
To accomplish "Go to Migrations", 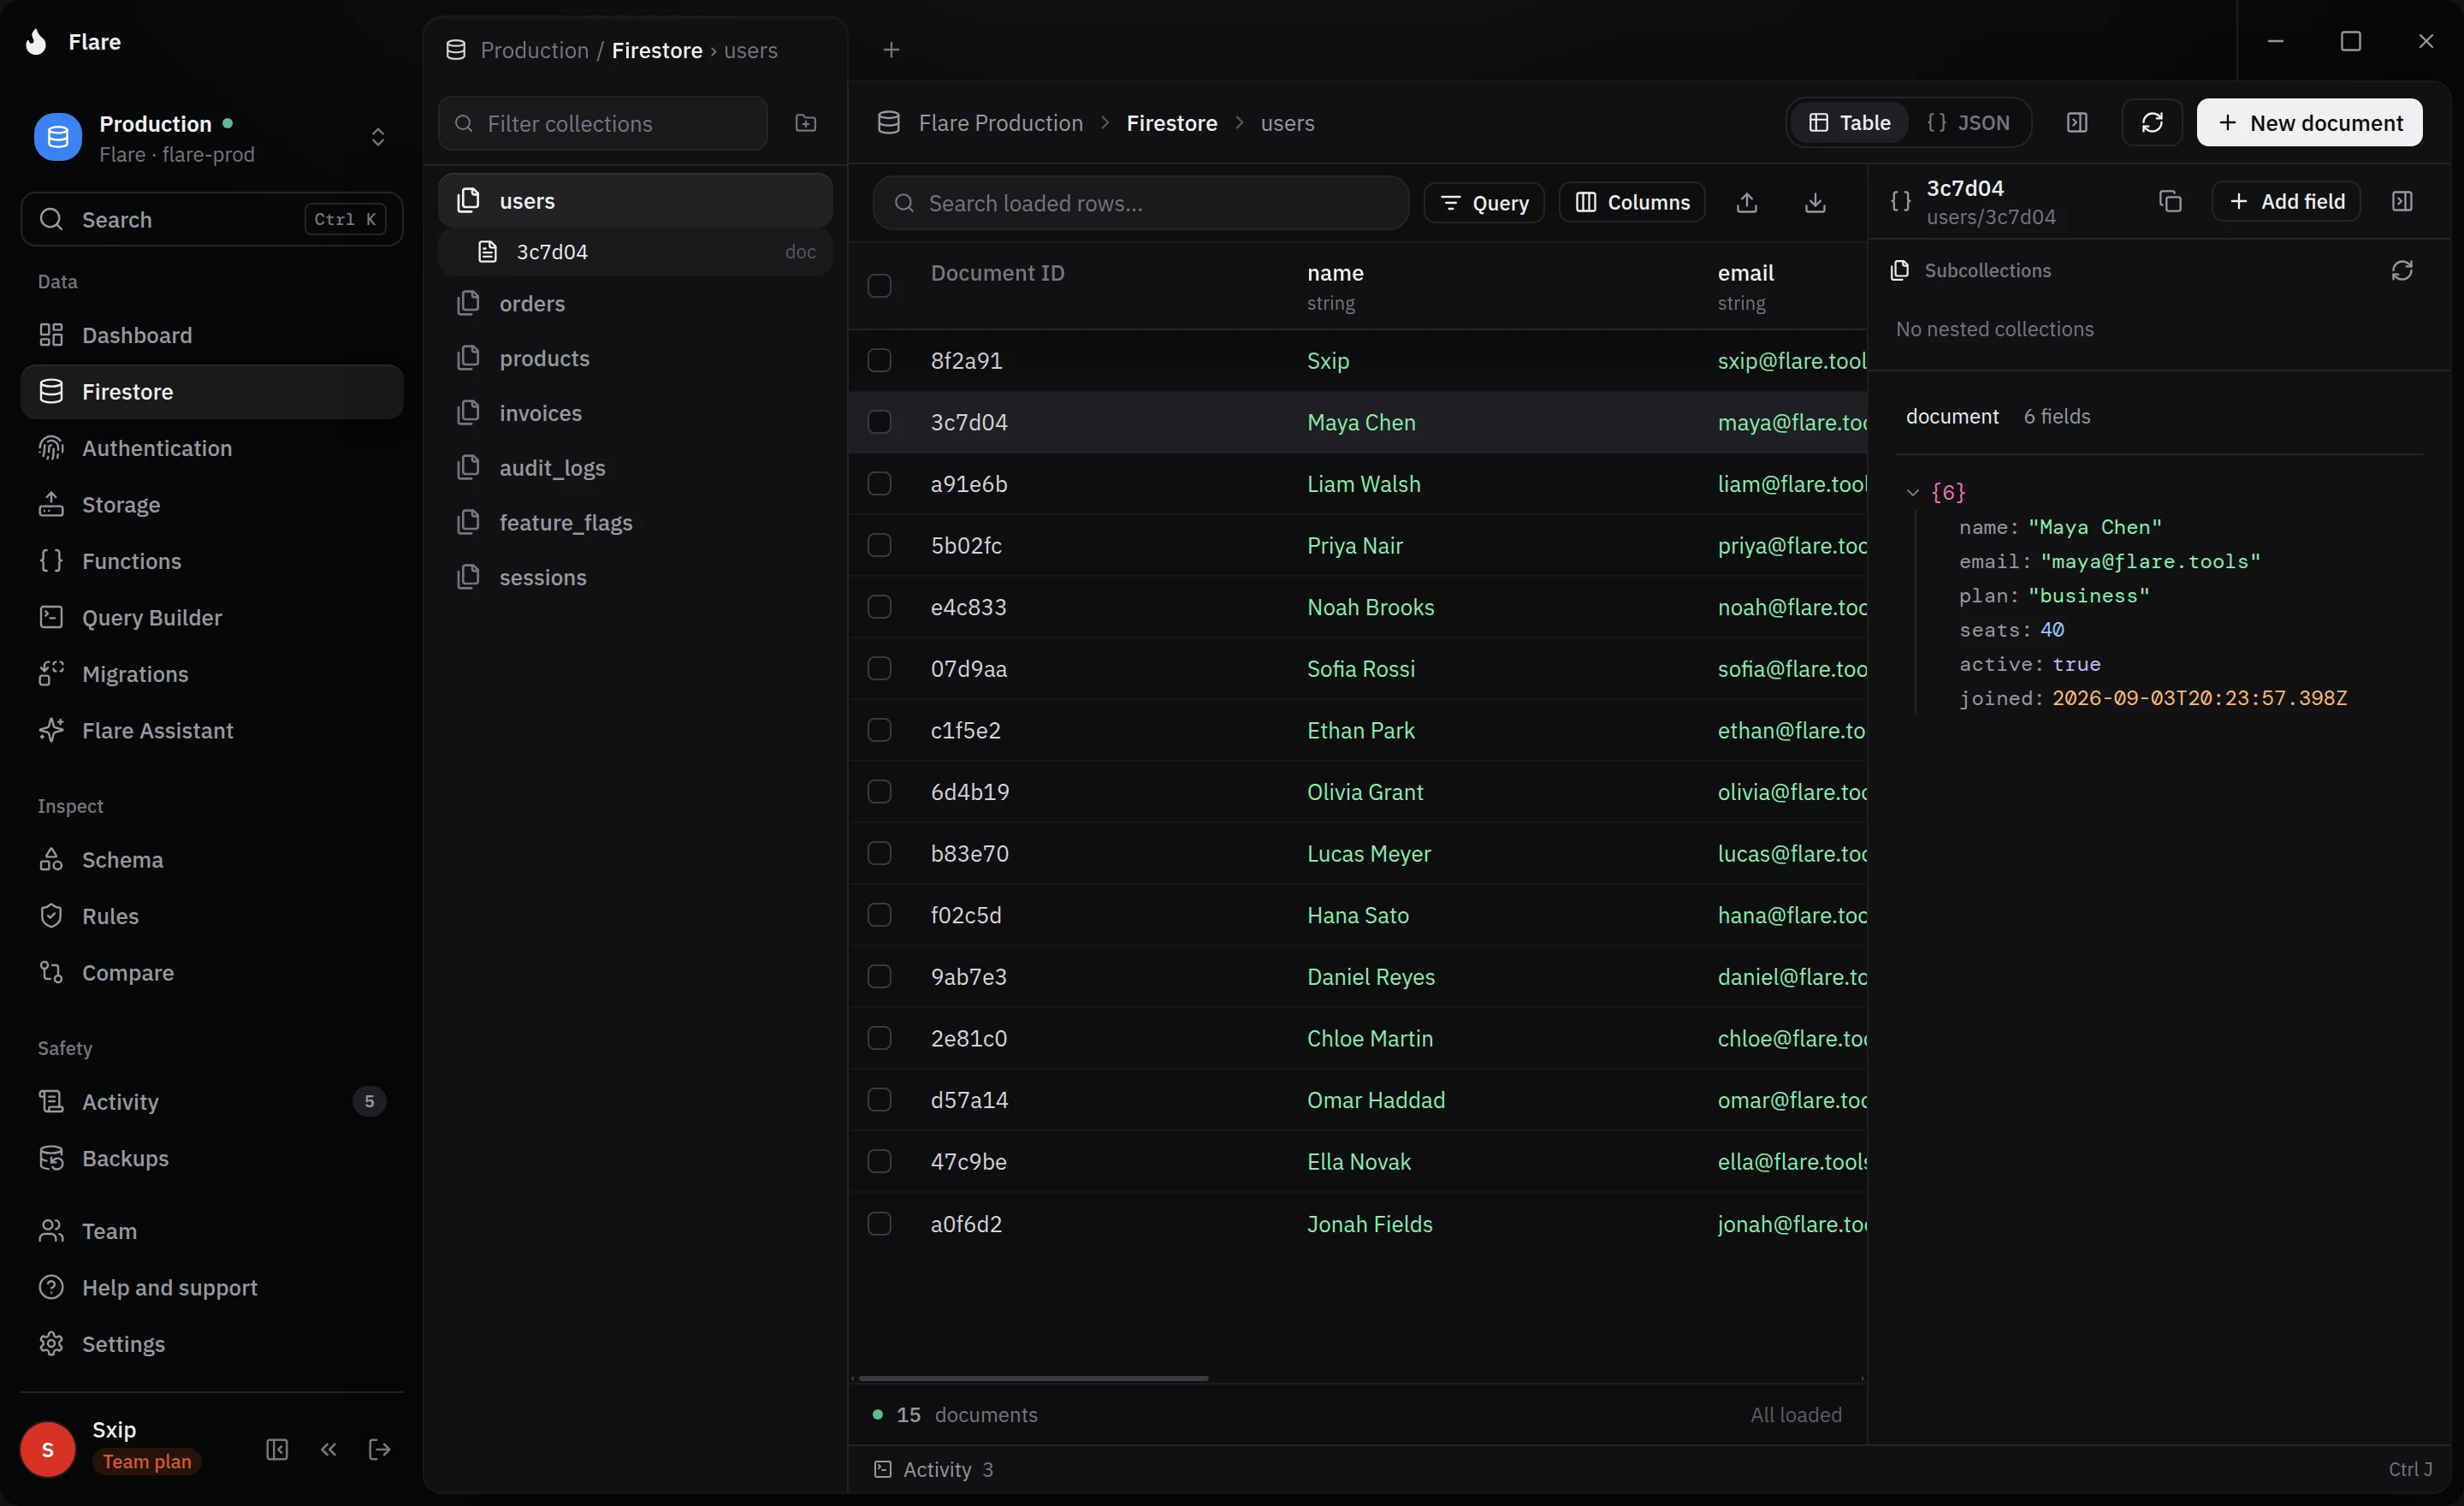I will click(212, 674).
